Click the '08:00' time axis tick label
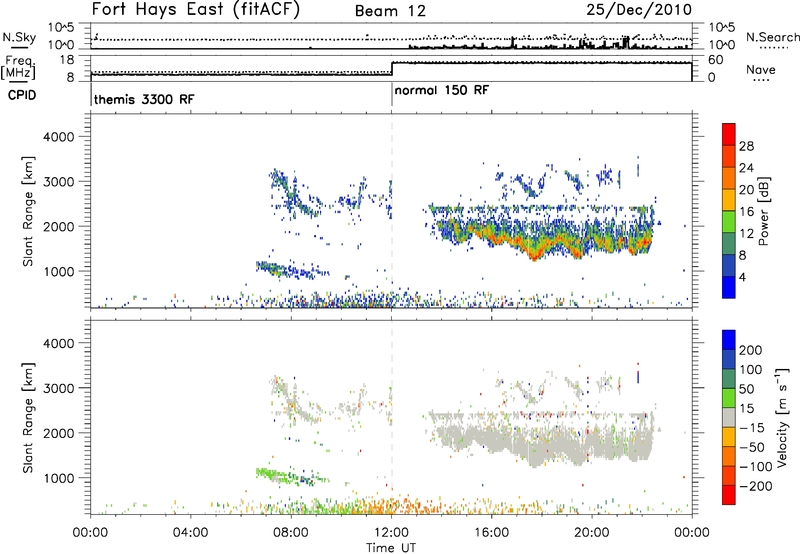Viewport: 800px width, 554px height. [x=291, y=533]
